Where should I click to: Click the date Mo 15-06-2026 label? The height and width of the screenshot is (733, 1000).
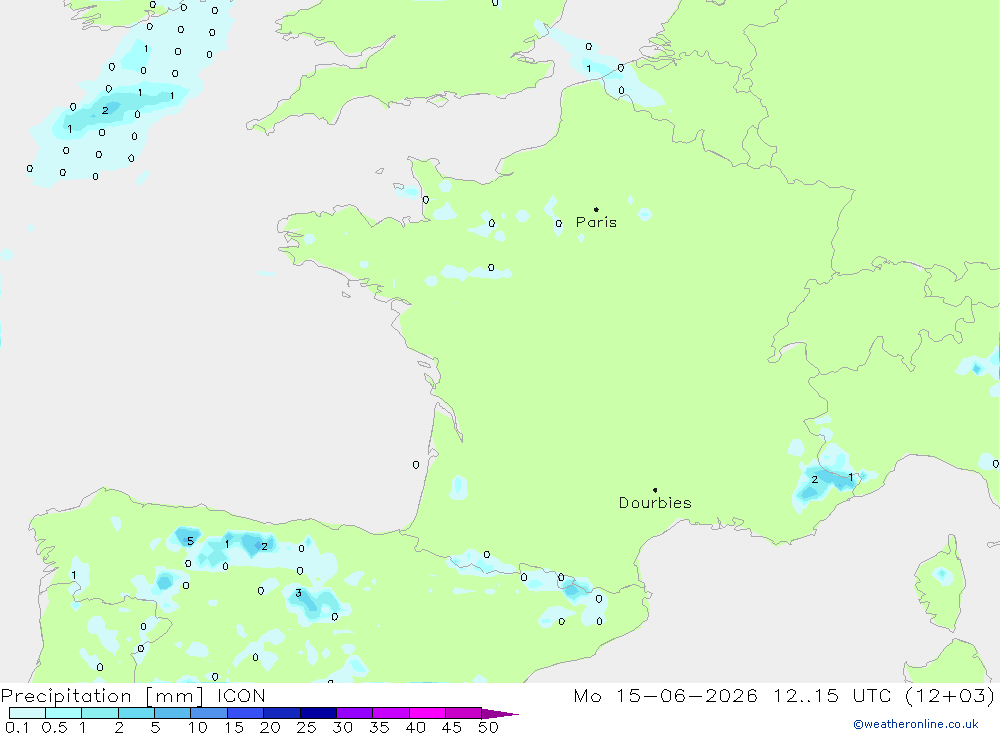[665, 695]
